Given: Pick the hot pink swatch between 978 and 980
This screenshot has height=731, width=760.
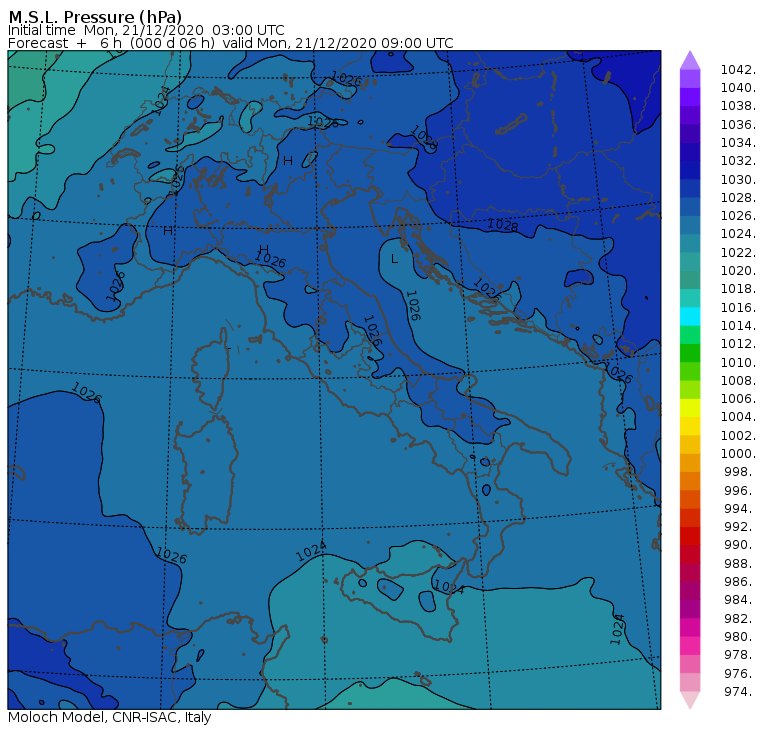Looking at the screenshot, I should click(x=690, y=646).
